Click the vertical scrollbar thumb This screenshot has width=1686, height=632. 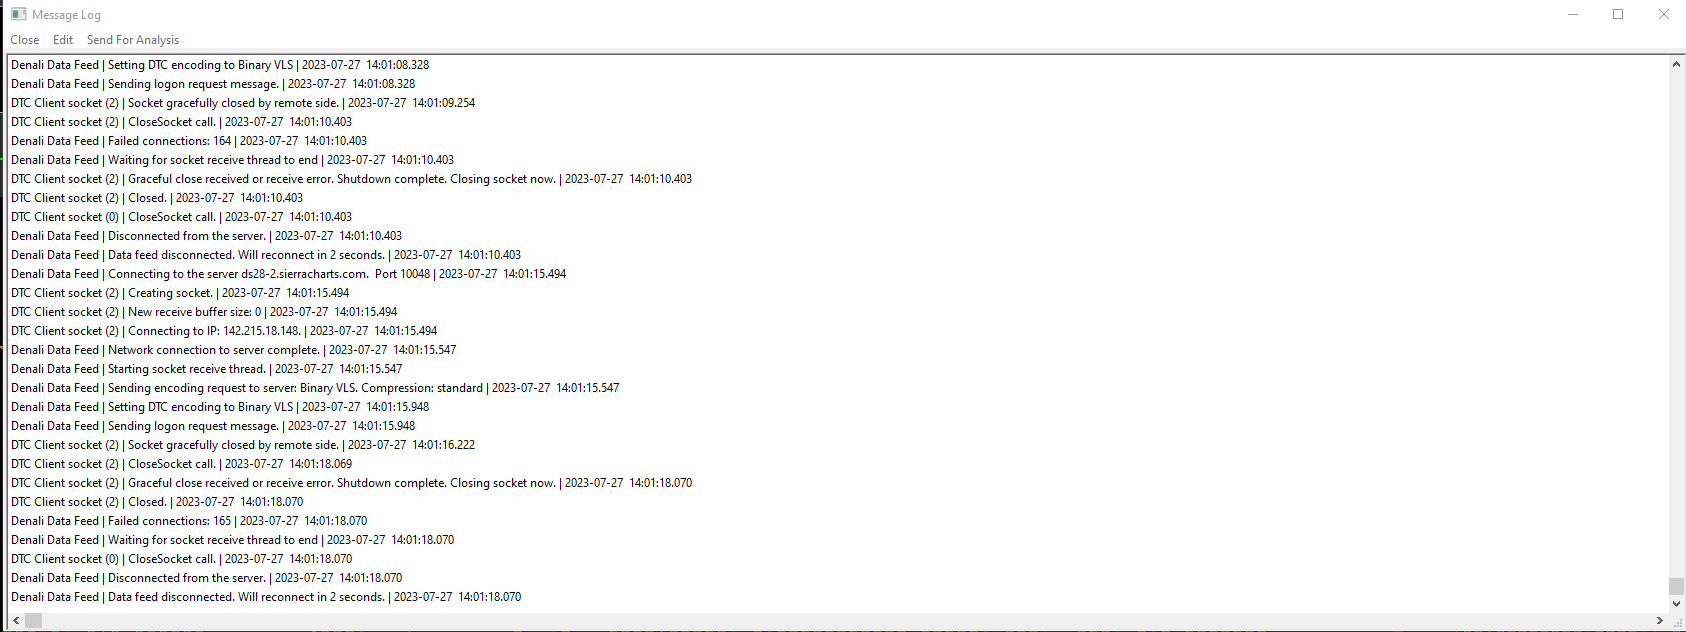1676,586
